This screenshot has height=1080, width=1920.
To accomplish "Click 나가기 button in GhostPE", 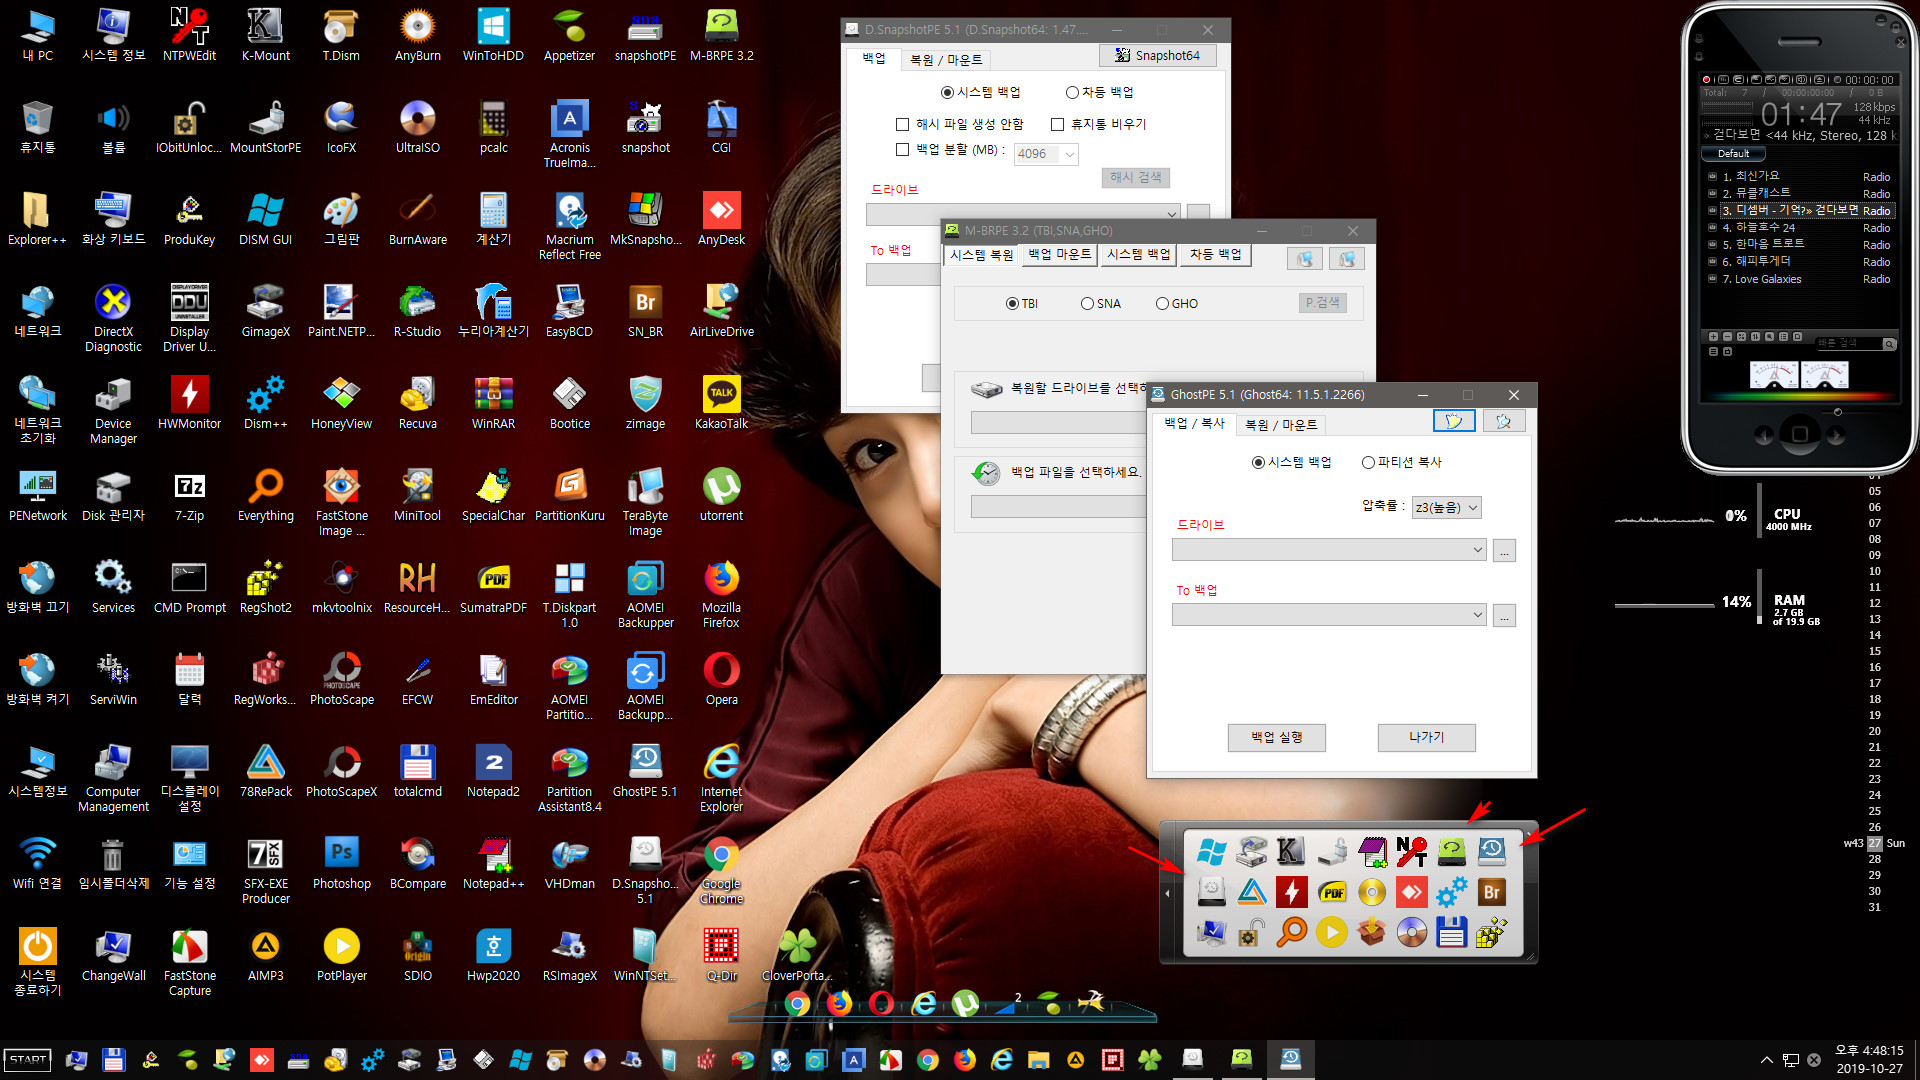I will [1426, 737].
